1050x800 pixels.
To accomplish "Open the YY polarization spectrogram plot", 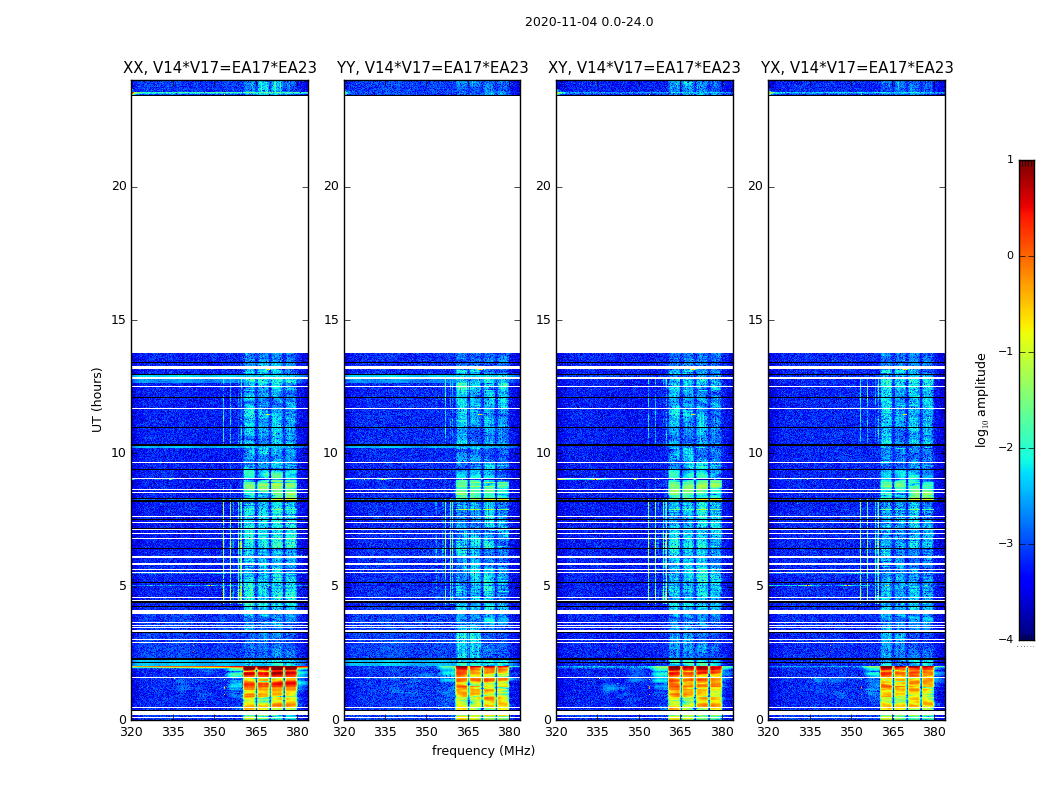I will pyautogui.click(x=432, y=400).
